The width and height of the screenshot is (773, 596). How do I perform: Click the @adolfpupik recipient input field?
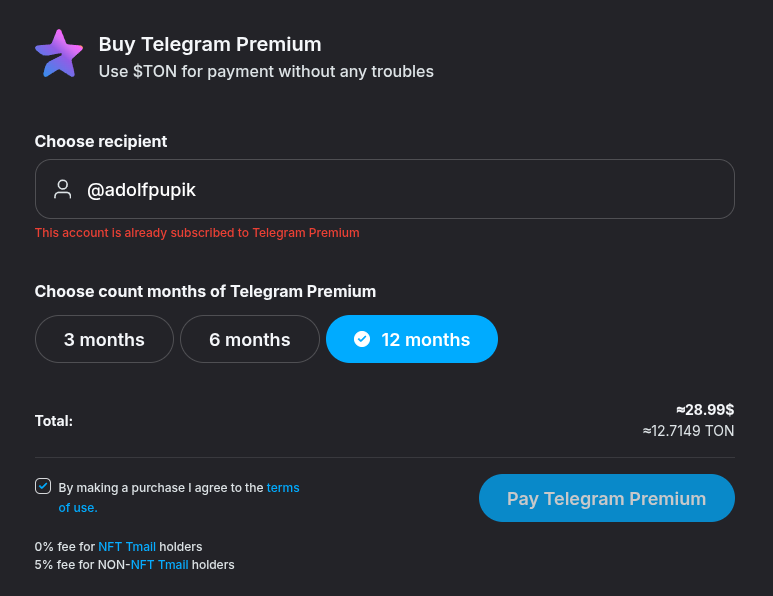400,189
